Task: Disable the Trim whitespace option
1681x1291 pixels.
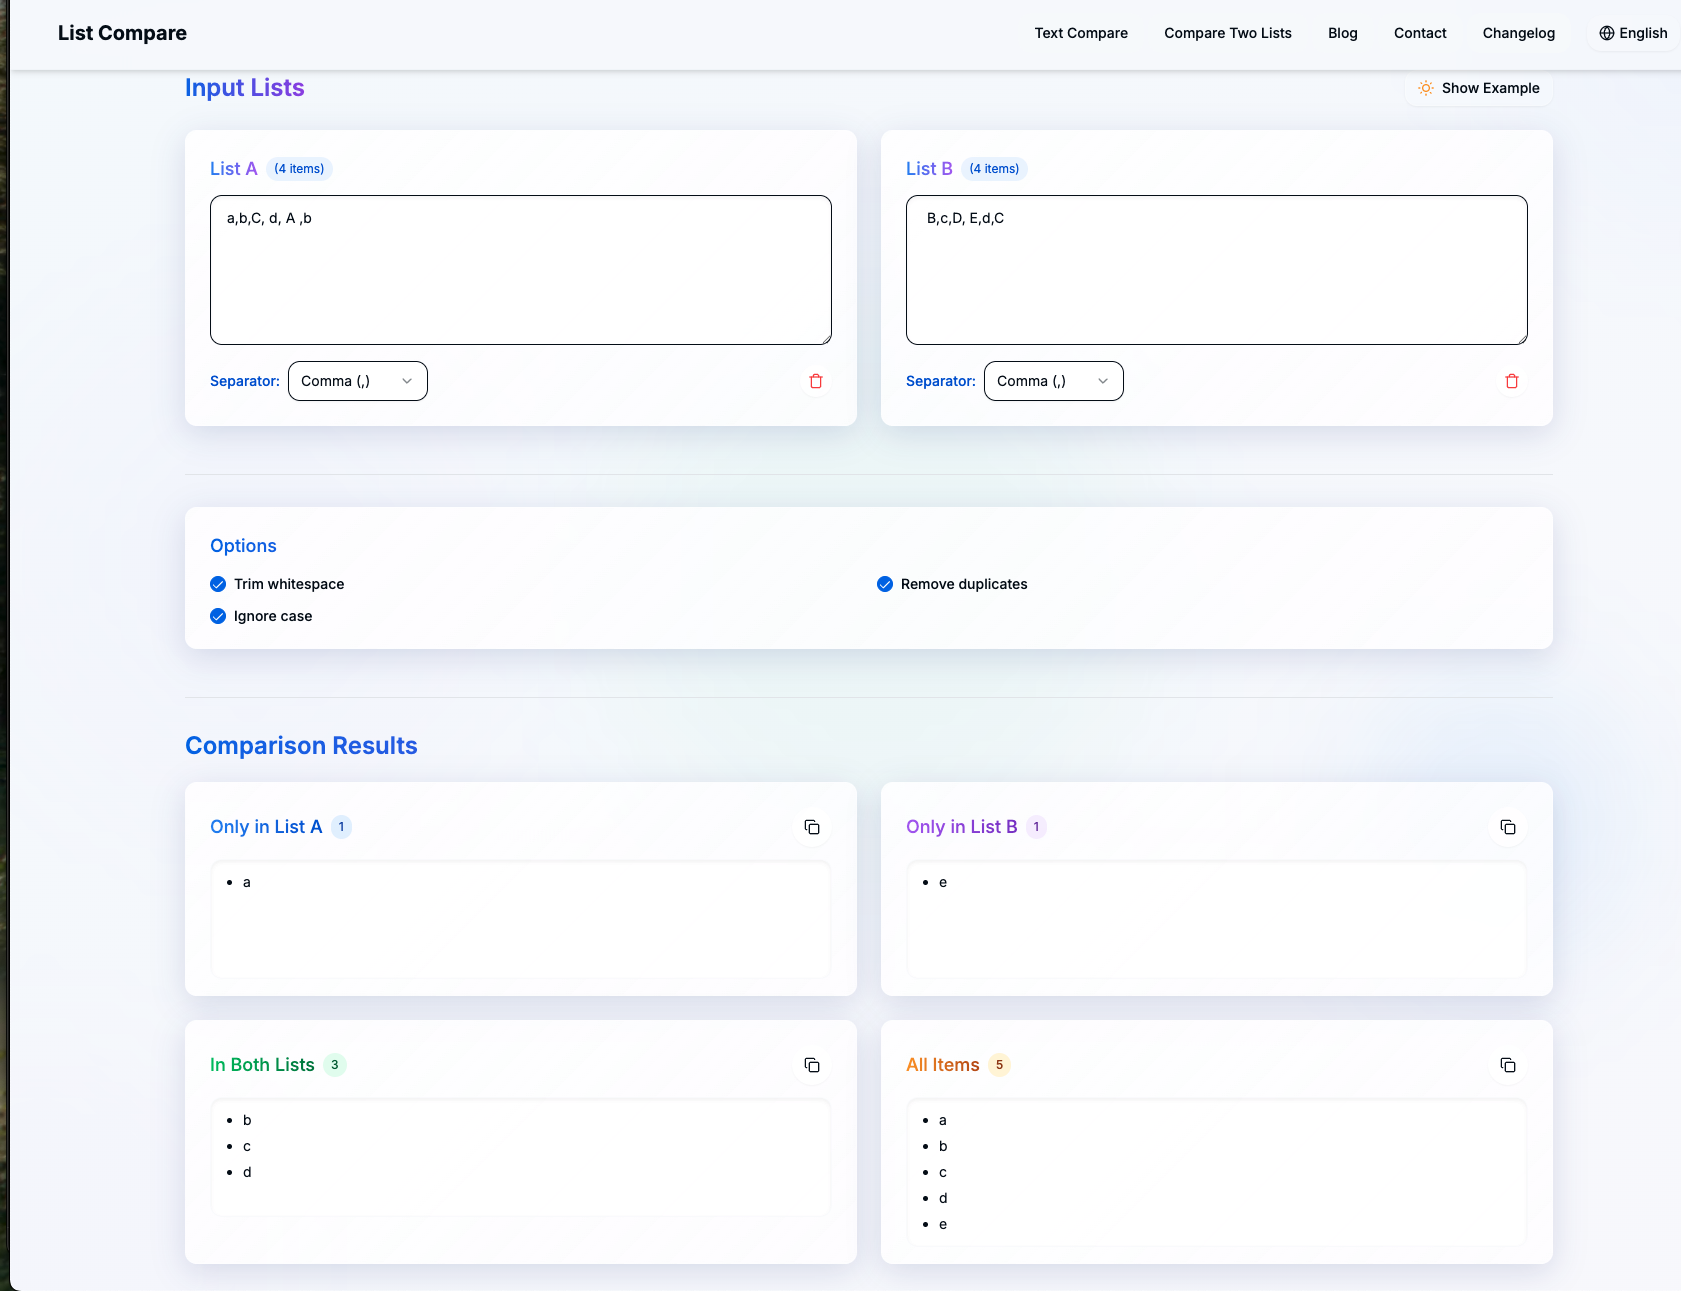Action: click(218, 584)
